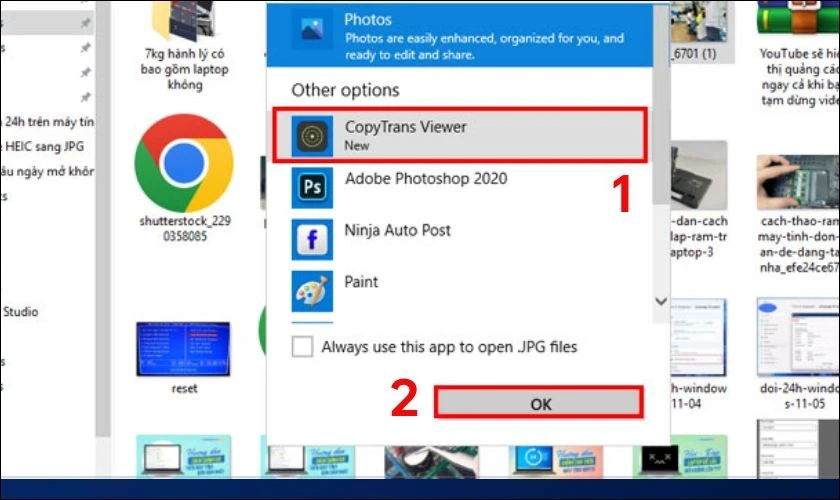Screen dimensions: 840x500
Task: Click the reset file name text
Action: (x=184, y=389)
